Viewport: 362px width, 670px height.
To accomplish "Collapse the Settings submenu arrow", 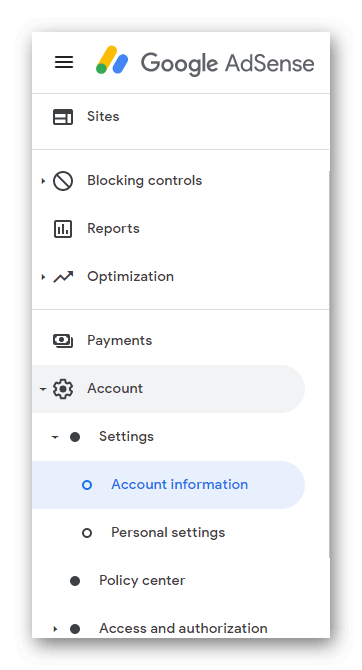I will (x=55, y=437).
